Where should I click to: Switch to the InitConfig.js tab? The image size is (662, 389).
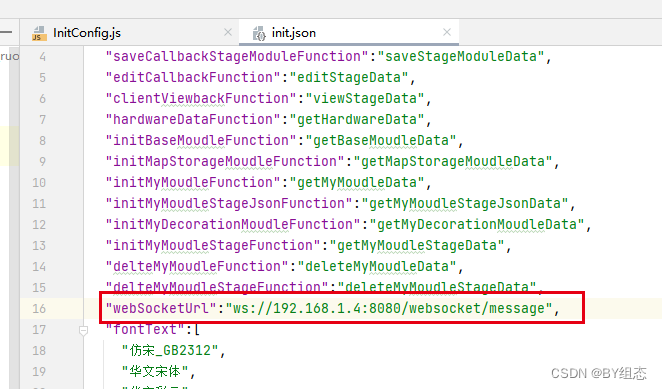[87, 33]
